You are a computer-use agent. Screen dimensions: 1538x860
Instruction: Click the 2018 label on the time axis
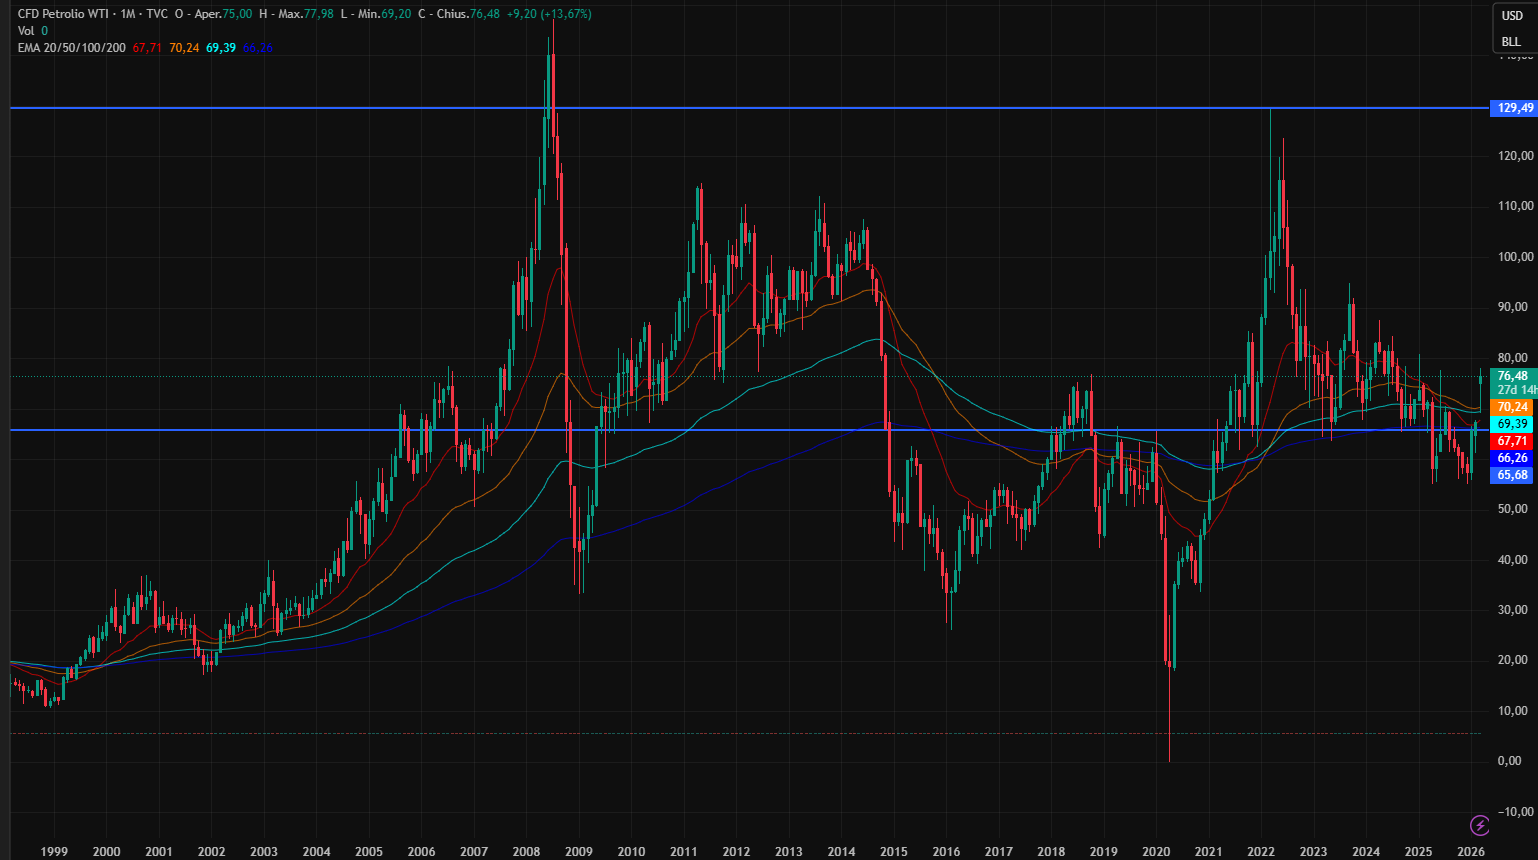pos(1051,852)
